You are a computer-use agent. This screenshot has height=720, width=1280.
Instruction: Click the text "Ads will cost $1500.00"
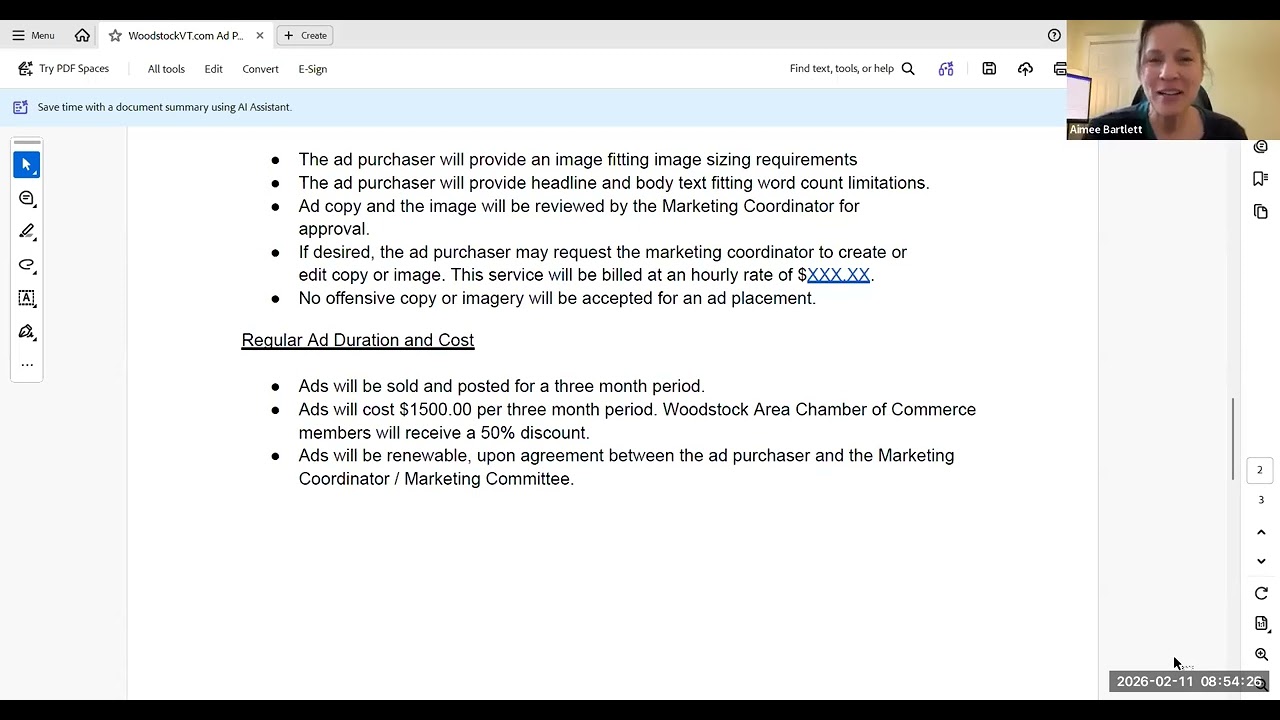(385, 409)
